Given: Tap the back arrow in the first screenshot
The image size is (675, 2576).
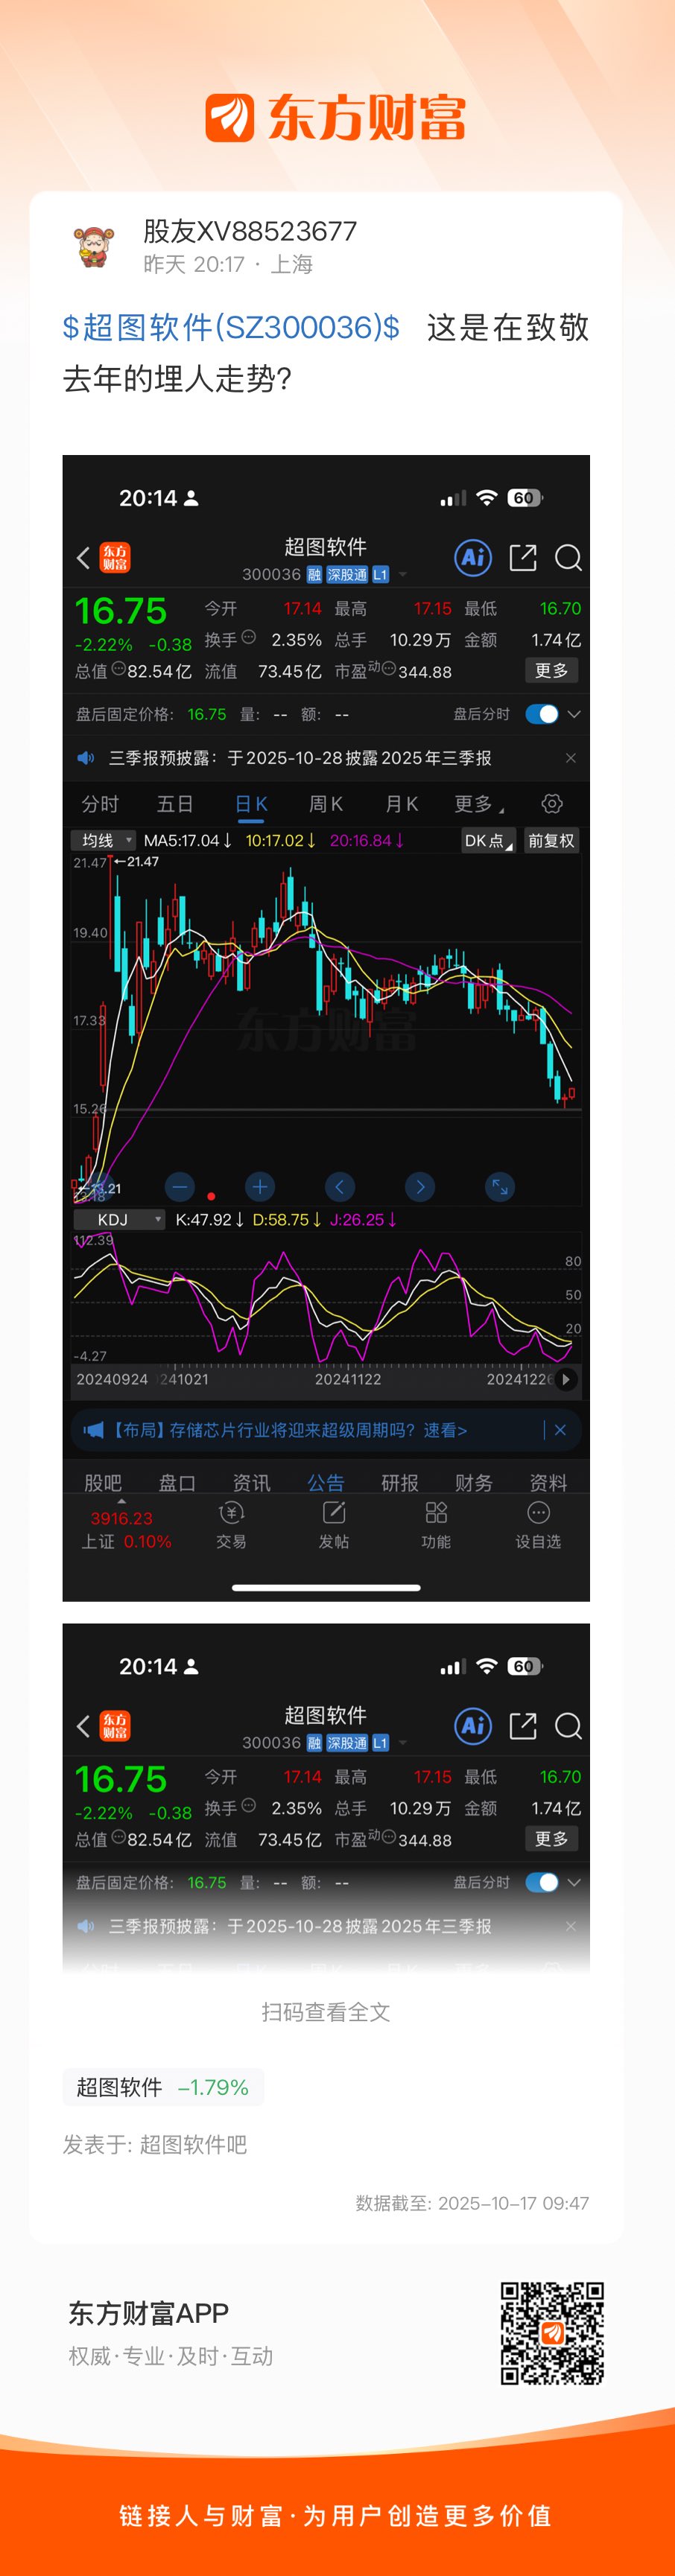Looking at the screenshot, I should [83, 557].
